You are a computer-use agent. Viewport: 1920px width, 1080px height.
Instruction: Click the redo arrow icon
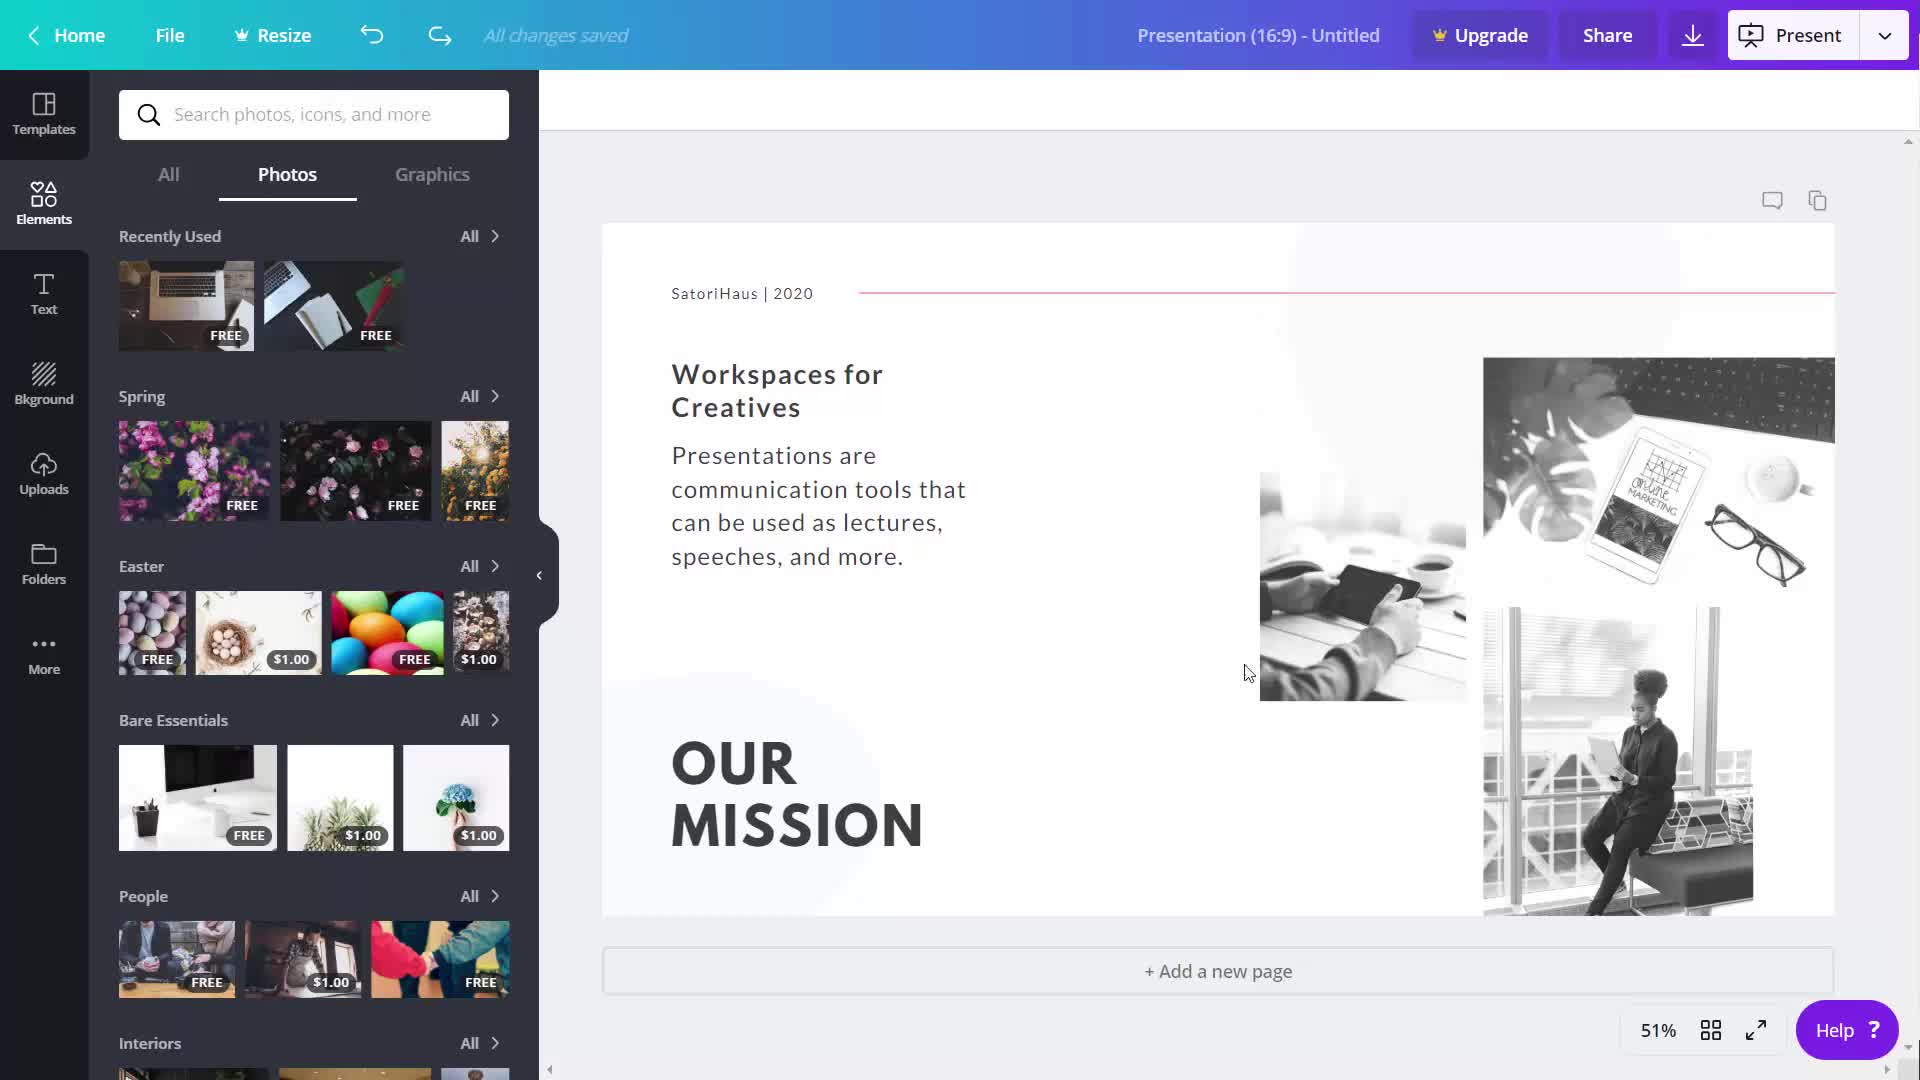point(439,35)
